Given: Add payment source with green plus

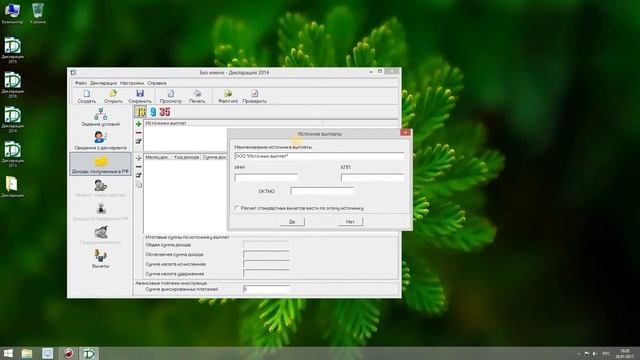Looking at the screenshot, I should [138, 124].
